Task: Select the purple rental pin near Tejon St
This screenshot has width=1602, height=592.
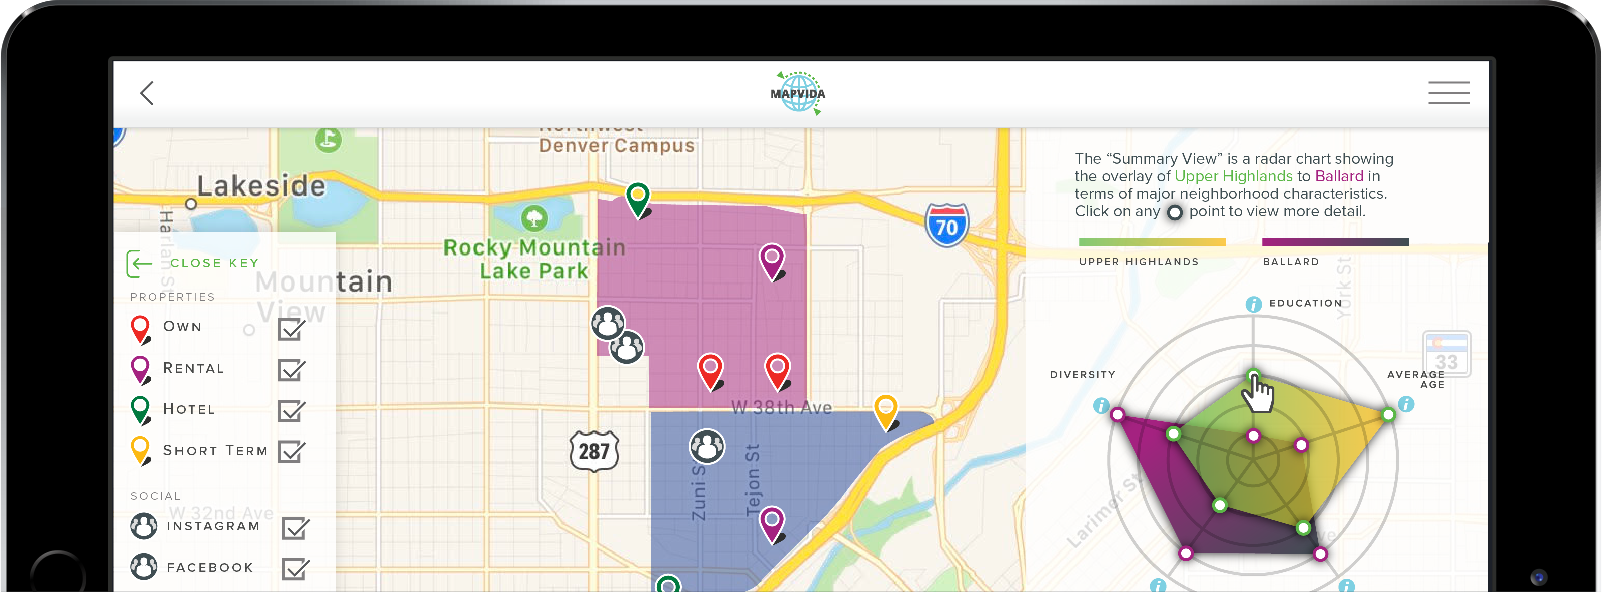Action: pos(772,524)
